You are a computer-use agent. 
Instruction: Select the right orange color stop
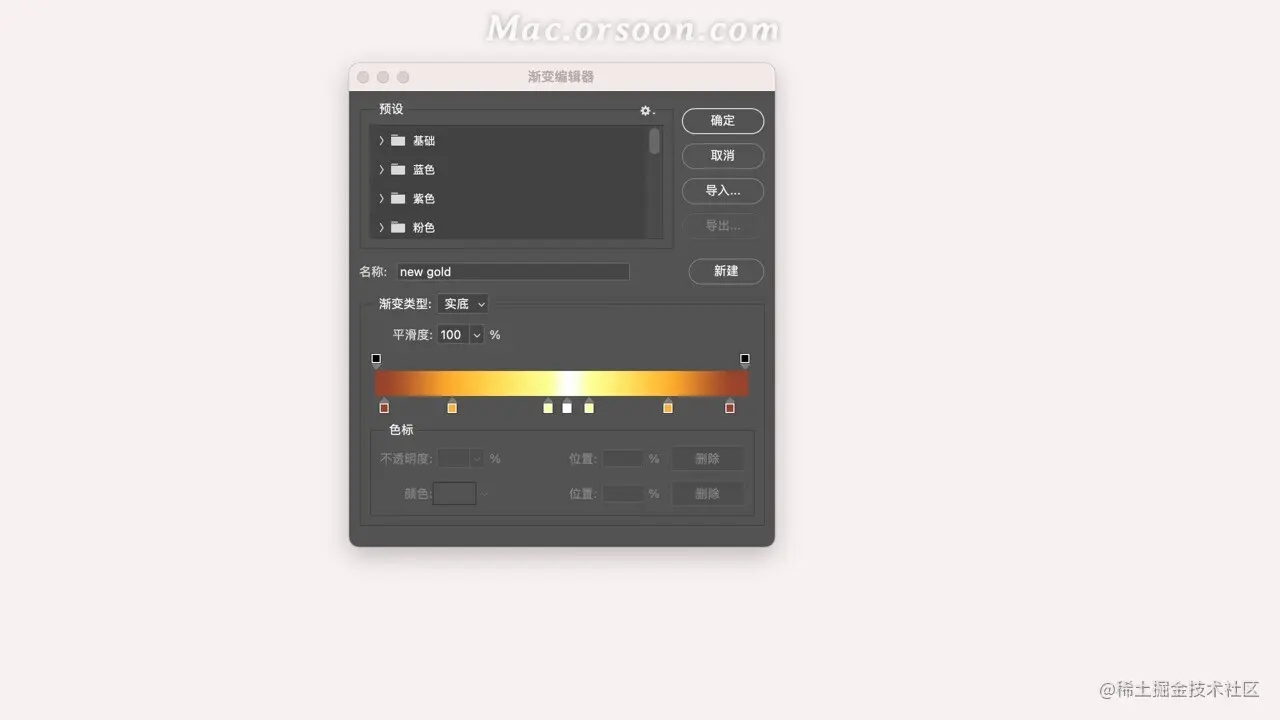pos(668,406)
